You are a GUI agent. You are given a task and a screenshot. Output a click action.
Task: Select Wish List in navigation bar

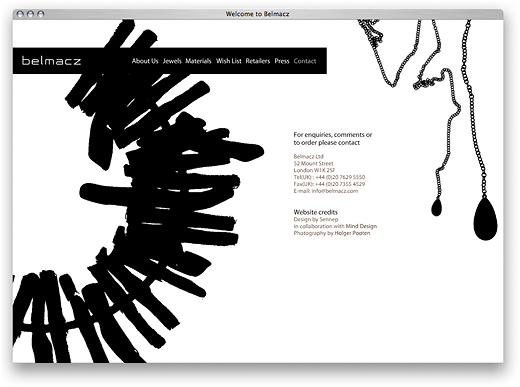229,61
